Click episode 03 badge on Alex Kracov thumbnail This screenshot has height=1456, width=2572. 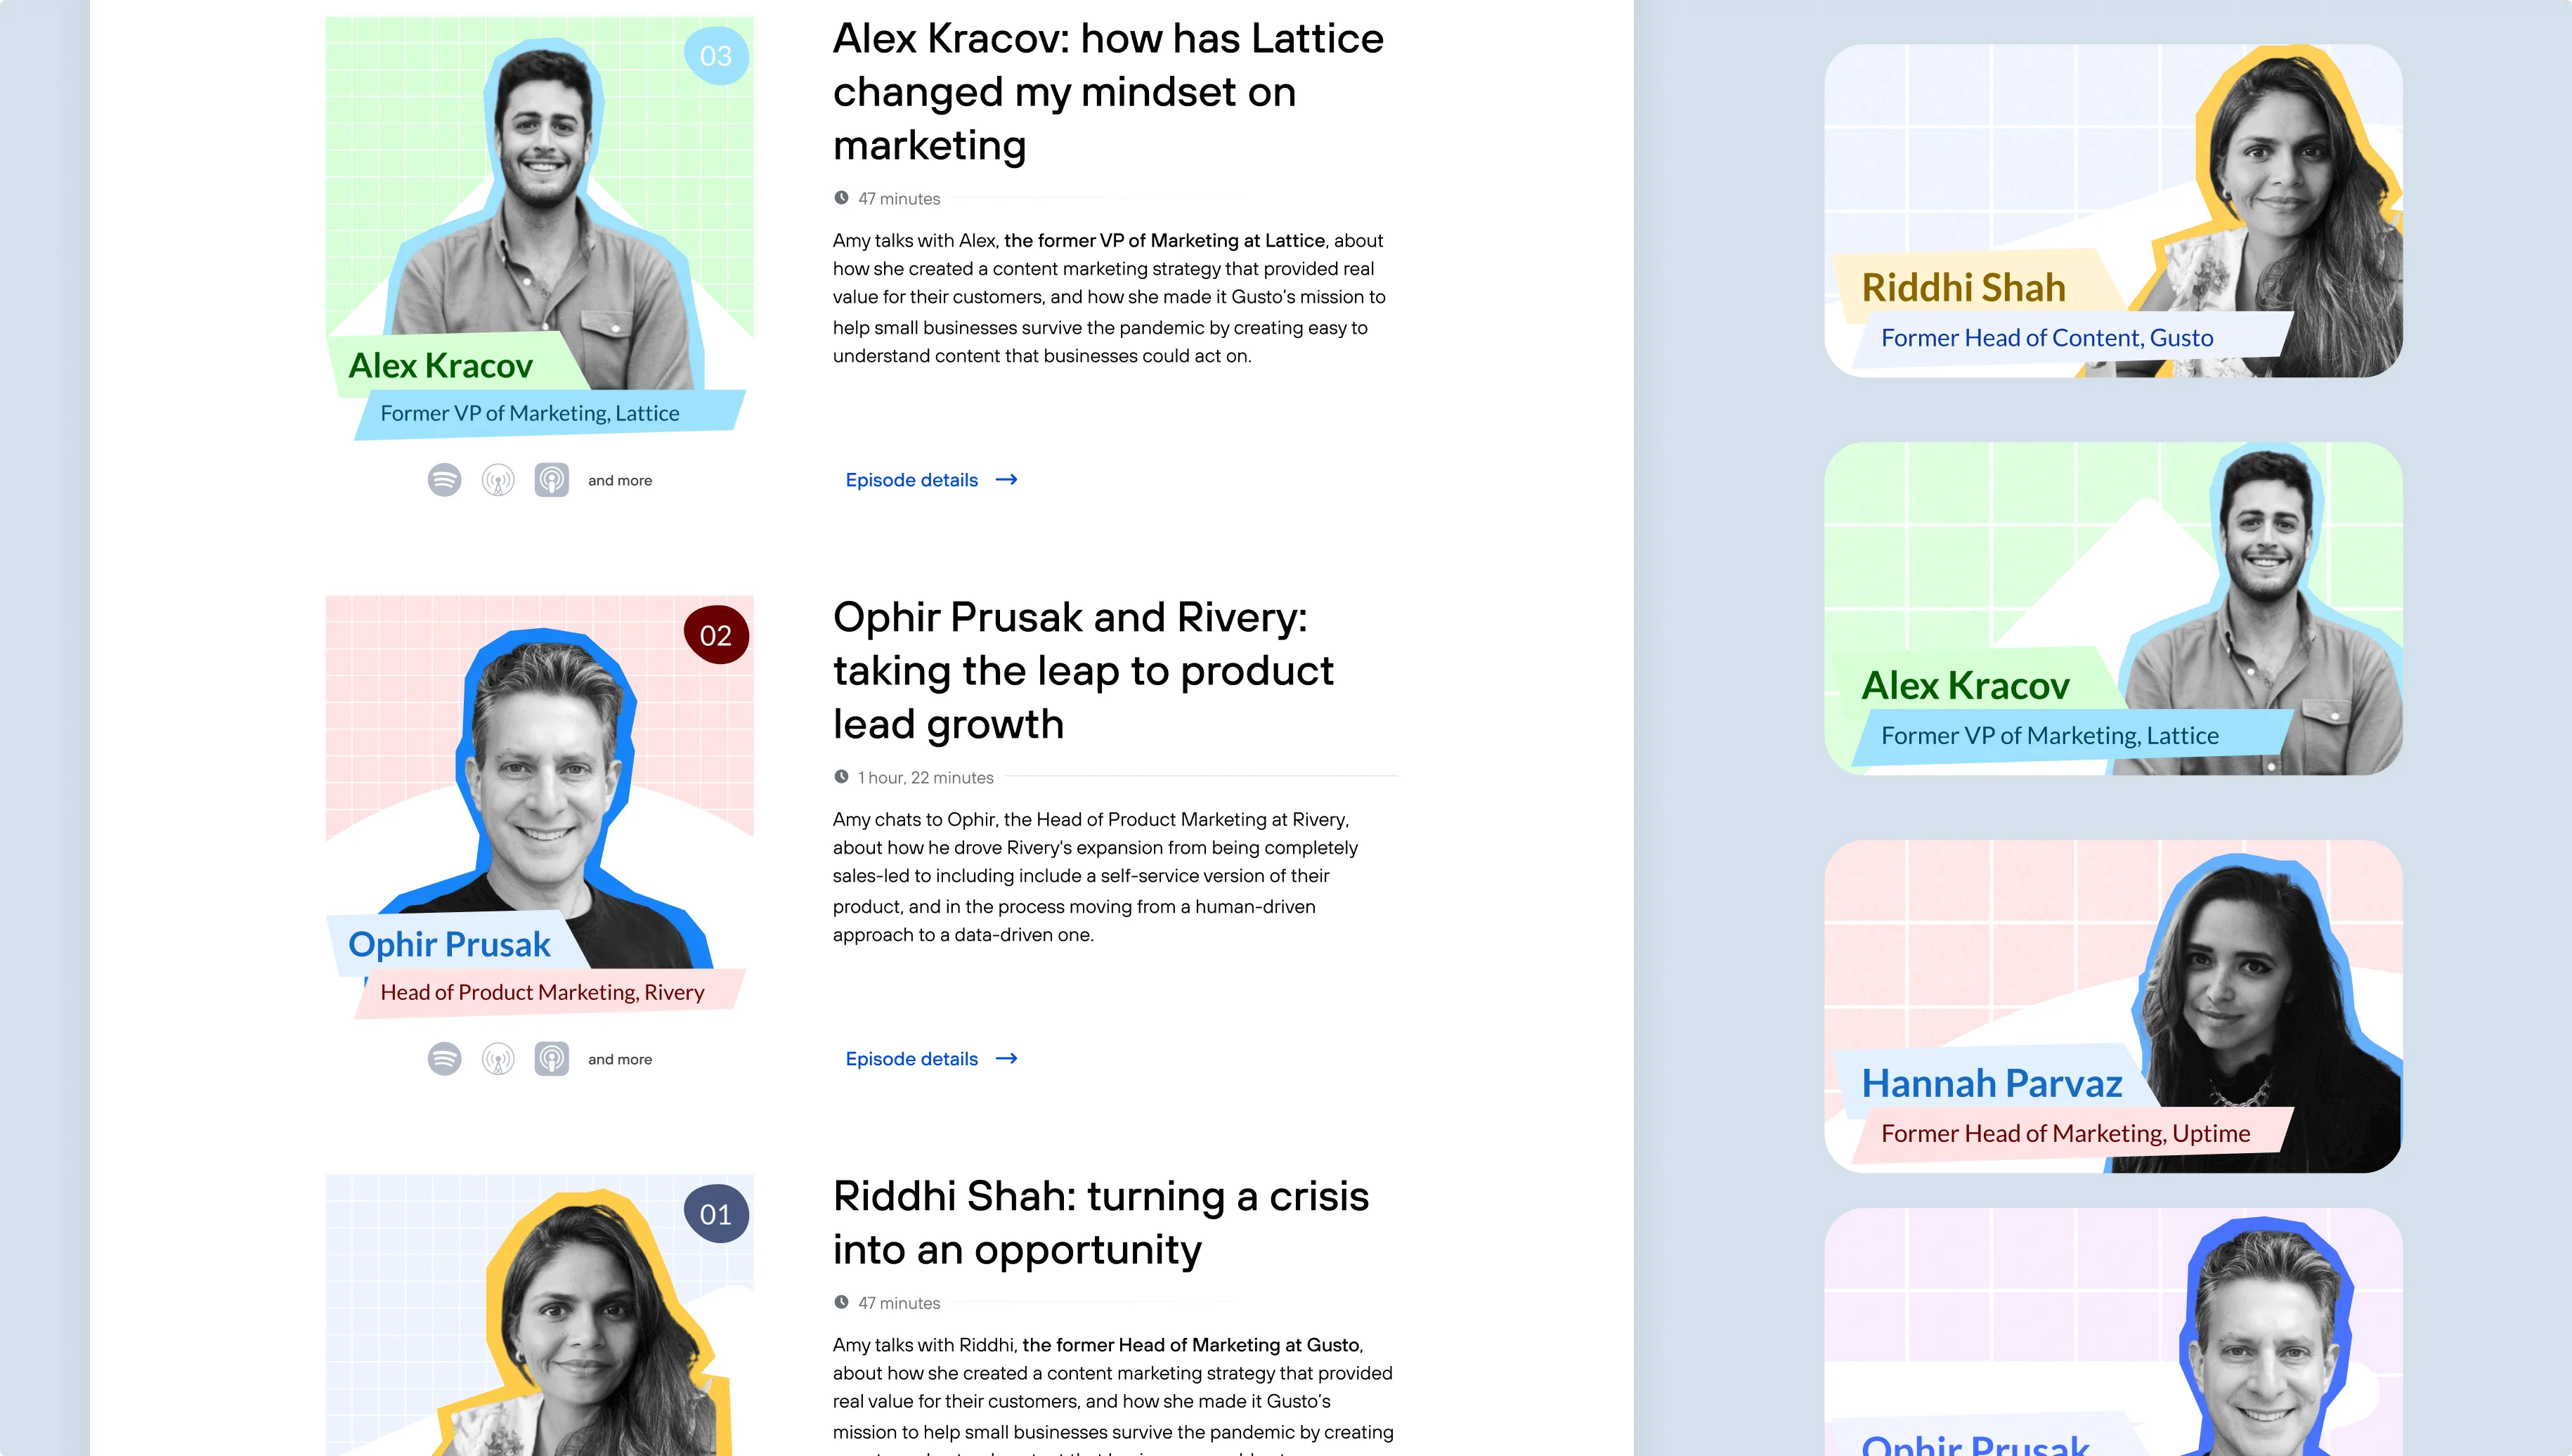tap(716, 56)
